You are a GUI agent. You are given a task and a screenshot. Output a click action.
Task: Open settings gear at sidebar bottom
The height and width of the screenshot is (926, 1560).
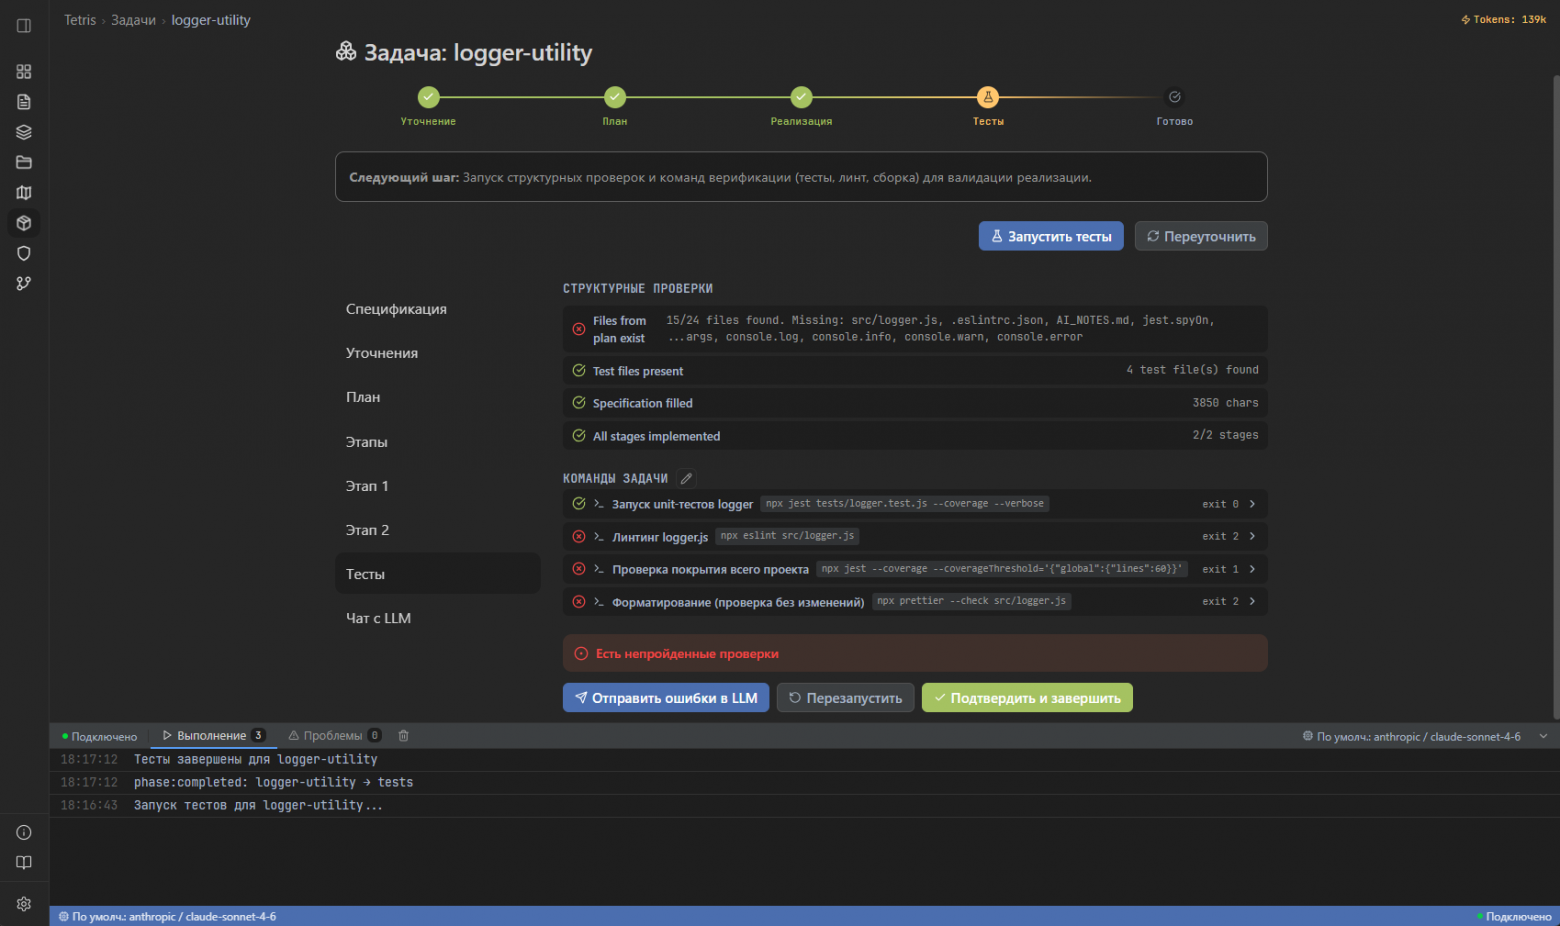pyautogui.click(x=24, y=904)
